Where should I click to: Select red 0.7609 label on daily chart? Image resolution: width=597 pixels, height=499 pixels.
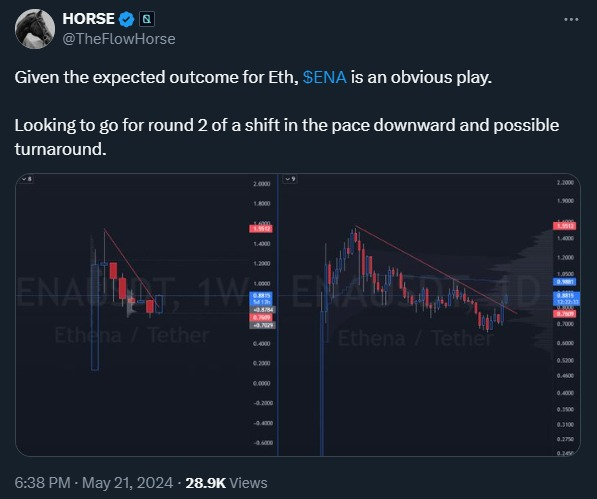[x=564, y=314]
